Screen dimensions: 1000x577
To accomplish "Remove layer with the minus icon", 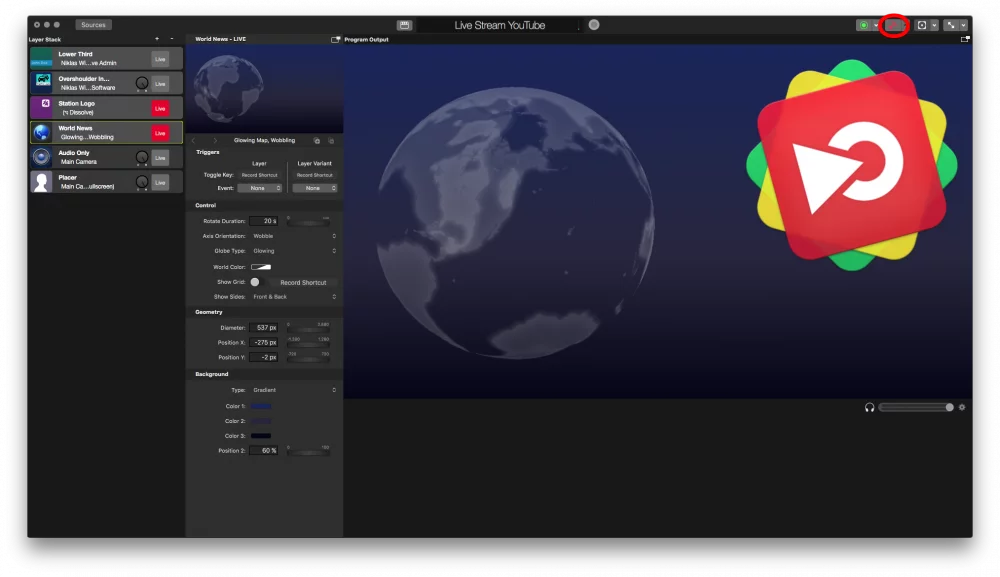I will (x=172, y=39).
